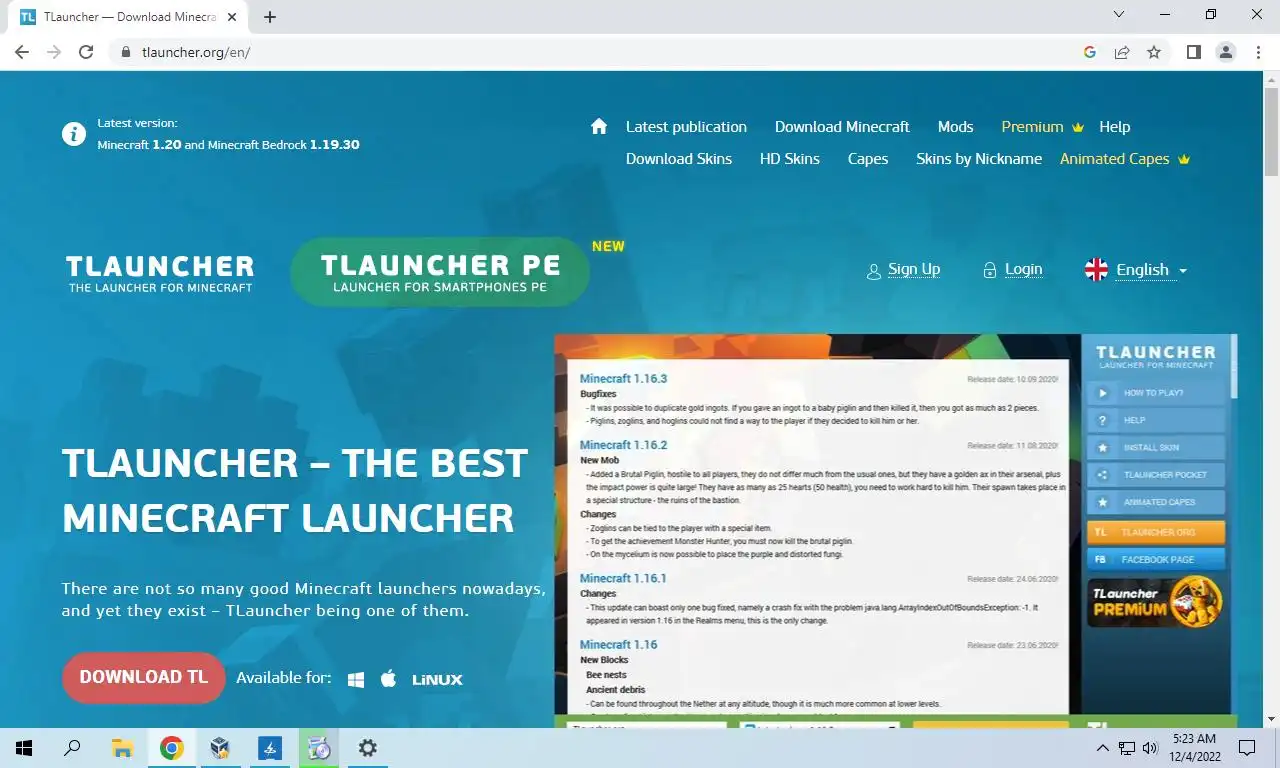Image resolution: width=1280 pixels, height=768 pixels.
Task: Open the Latest publication menu item
Action: pos(686,127)
